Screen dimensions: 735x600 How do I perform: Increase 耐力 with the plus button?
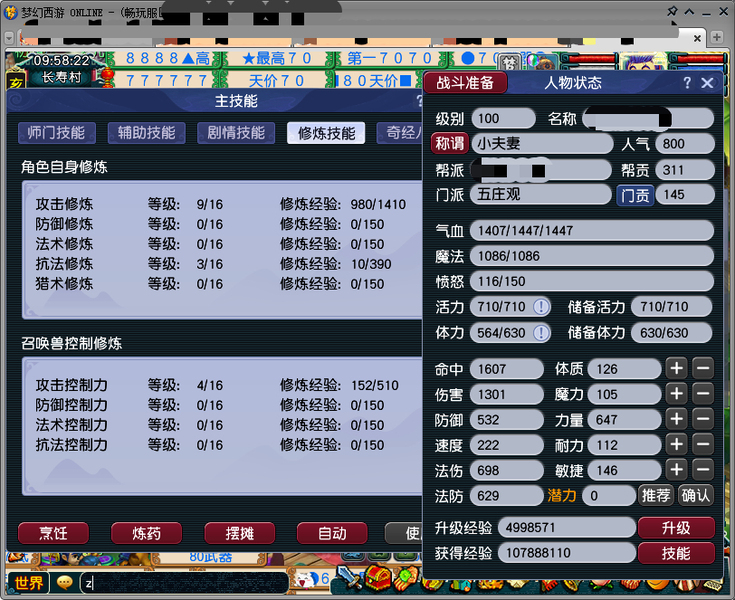click(x=676, y=444)
